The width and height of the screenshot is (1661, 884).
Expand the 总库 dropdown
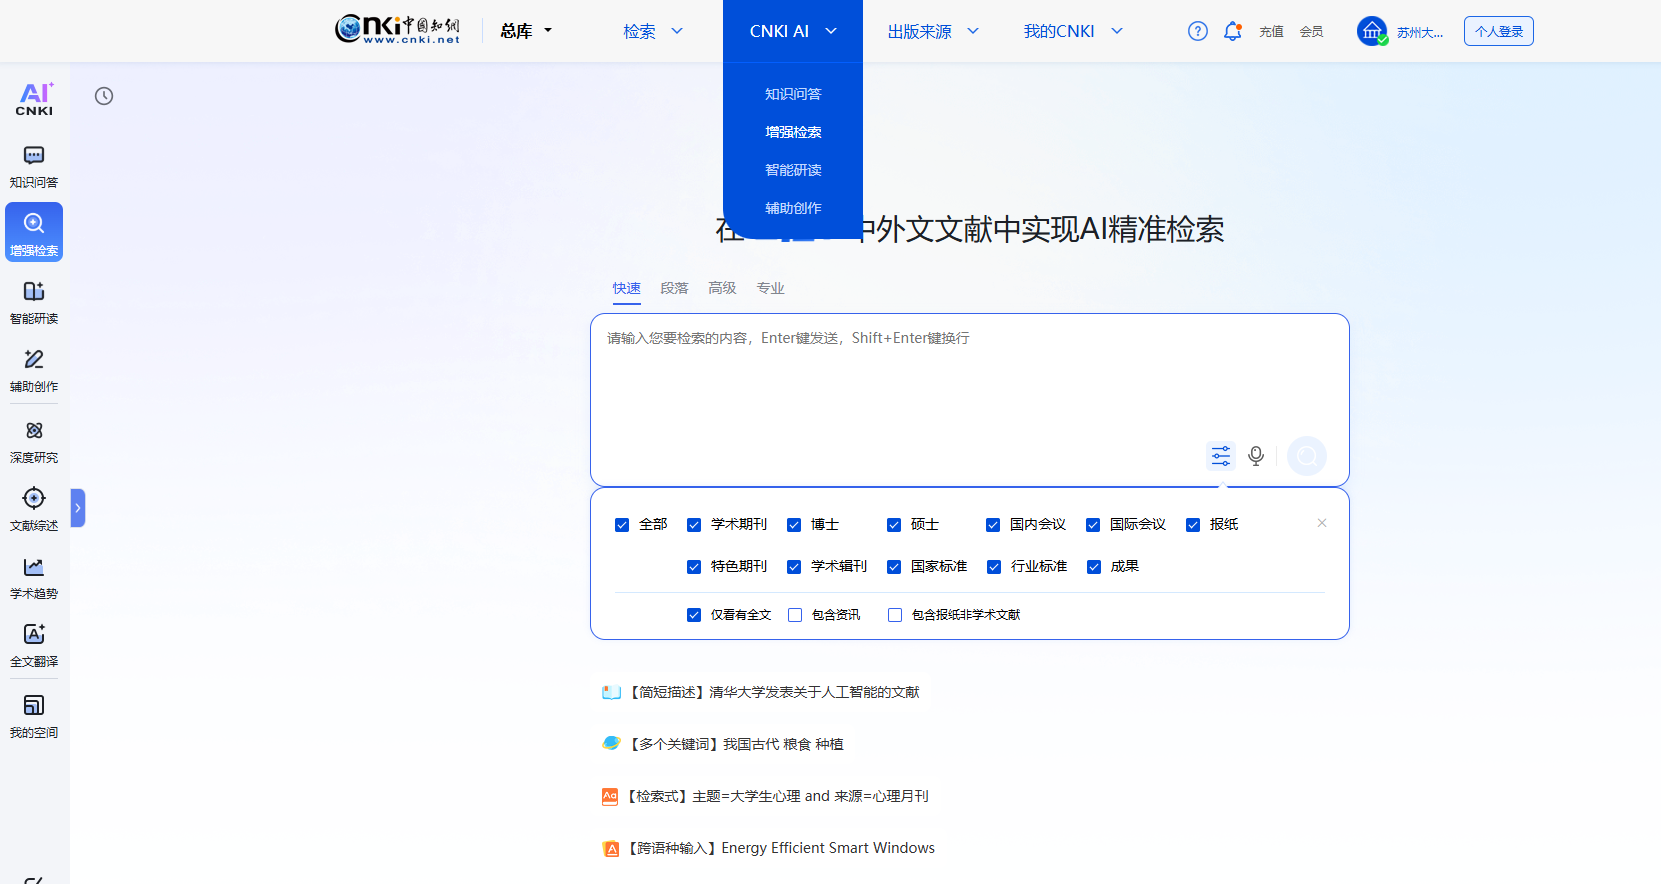pos(526,32)
